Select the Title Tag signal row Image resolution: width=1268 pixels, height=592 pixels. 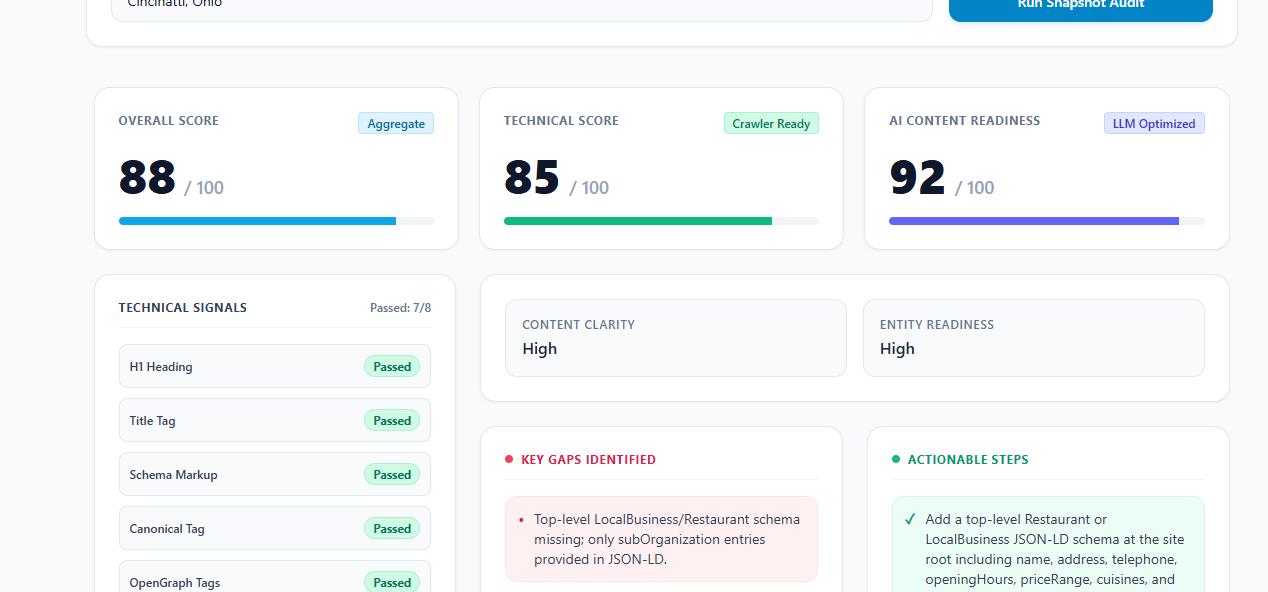pyautogui.click(x=275, y=420)
